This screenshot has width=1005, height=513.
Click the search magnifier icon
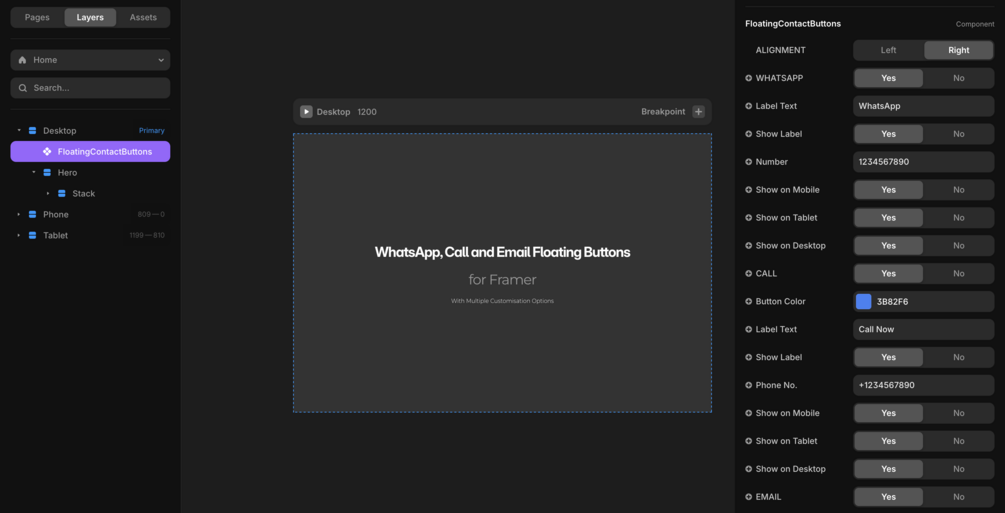click(23, 88)
